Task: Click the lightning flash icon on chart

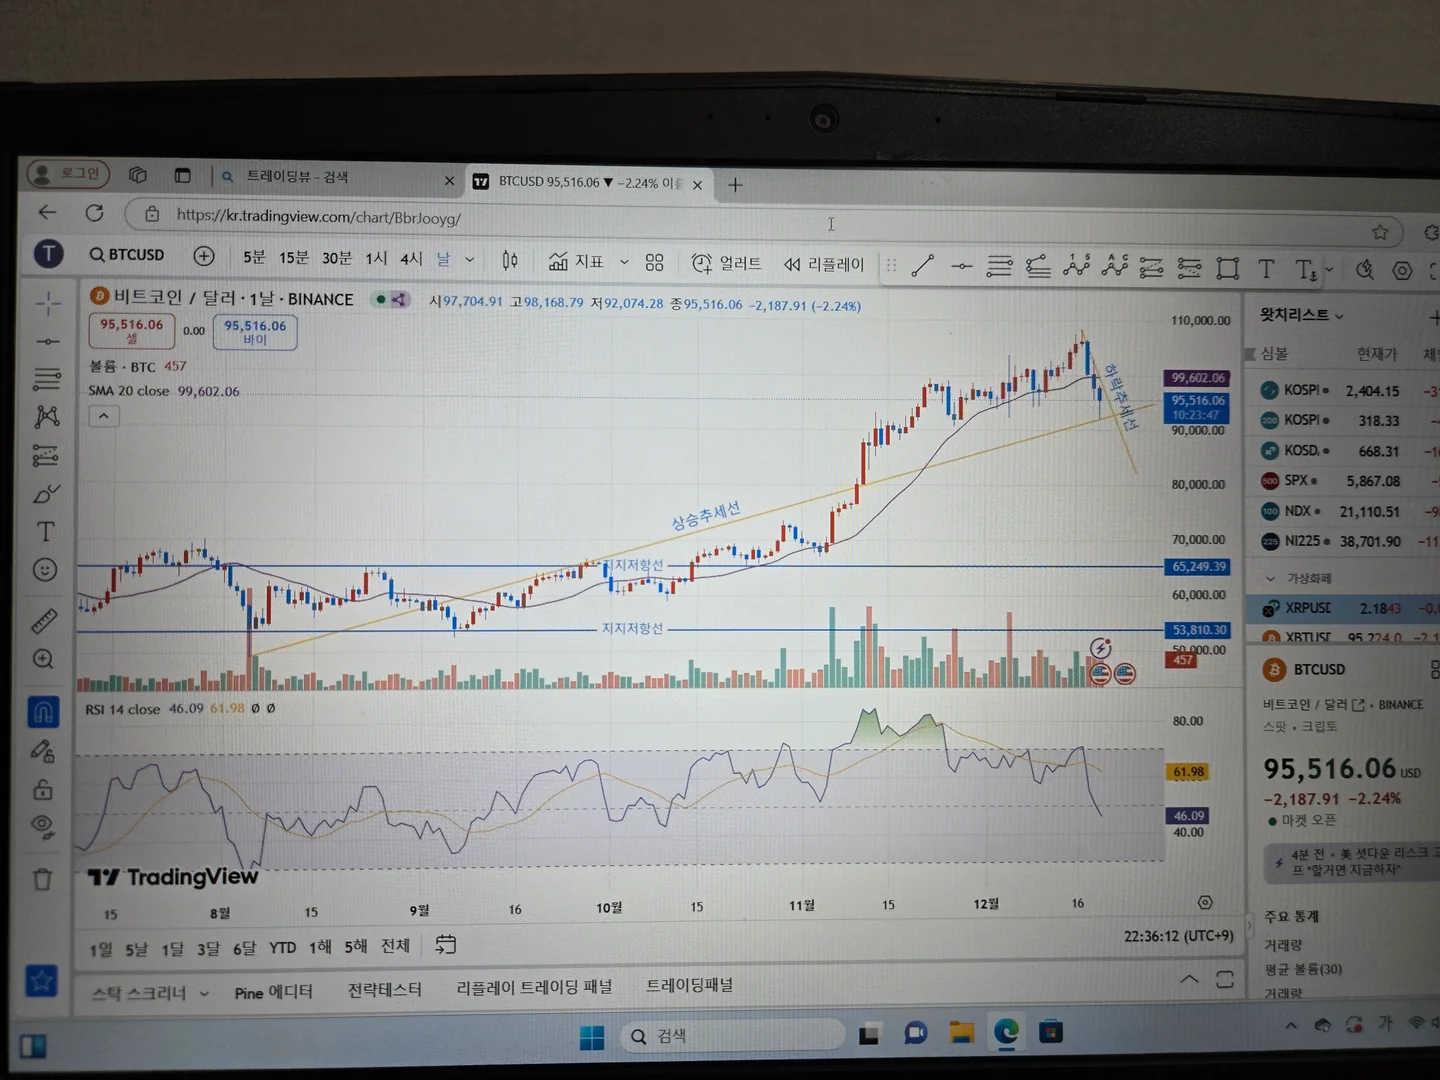Action: pos(1100,648)
